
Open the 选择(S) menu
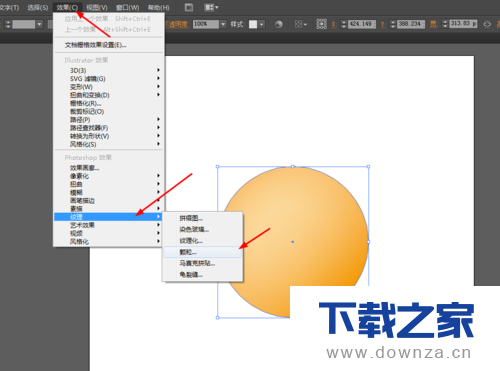point(38,7)
